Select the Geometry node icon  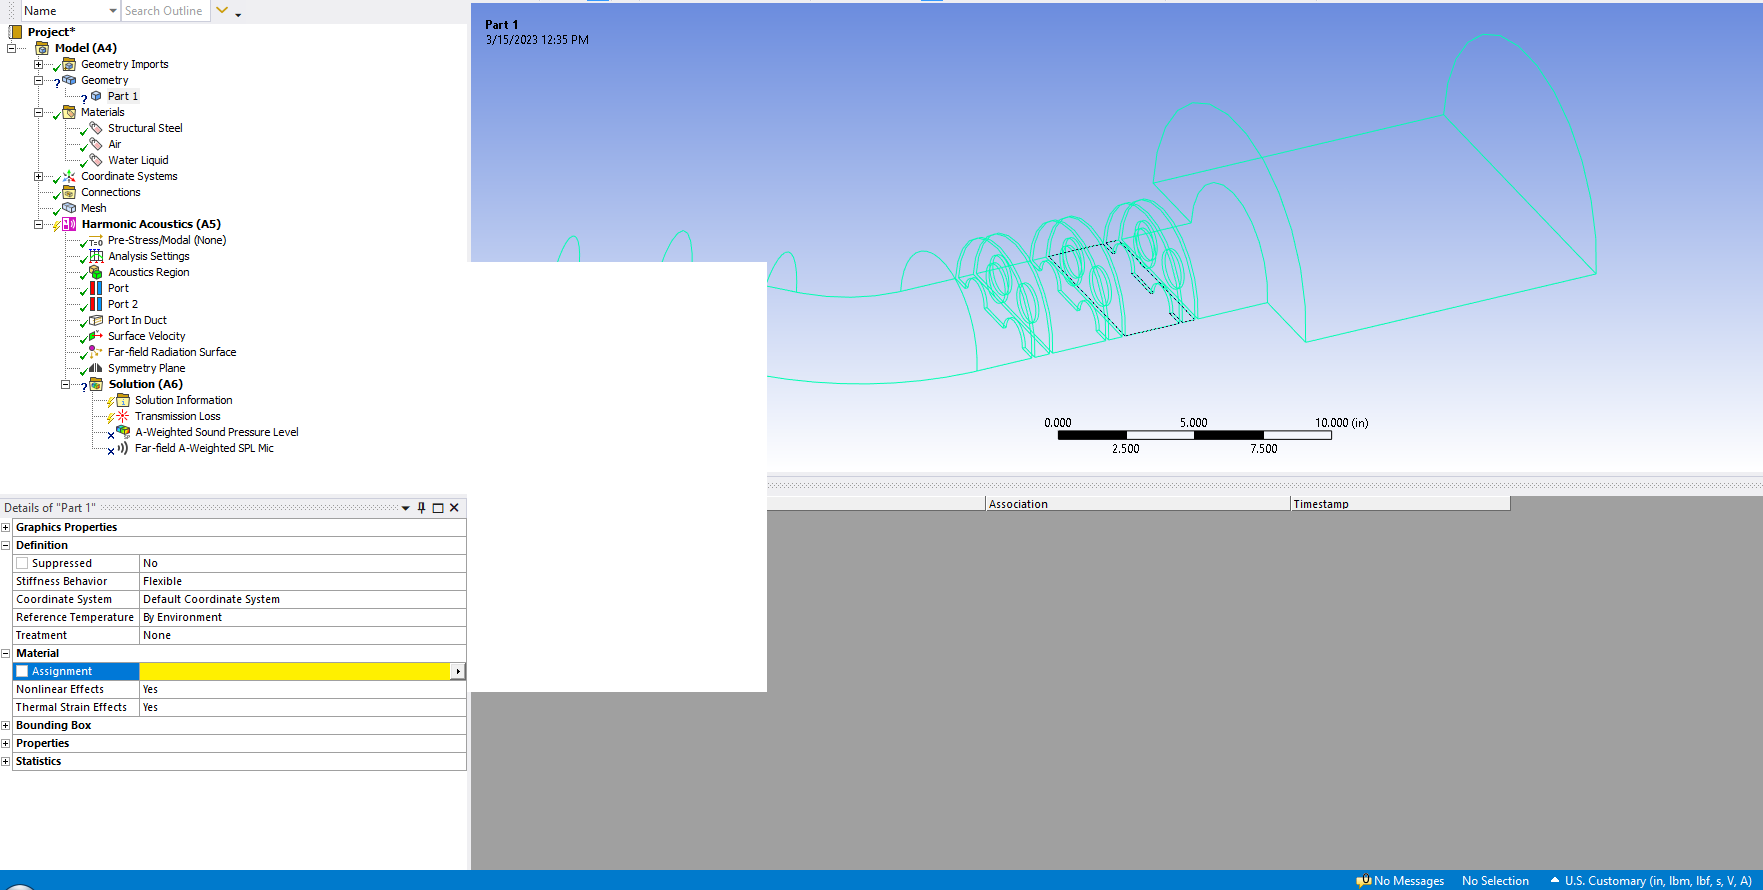tap(69, 80)
